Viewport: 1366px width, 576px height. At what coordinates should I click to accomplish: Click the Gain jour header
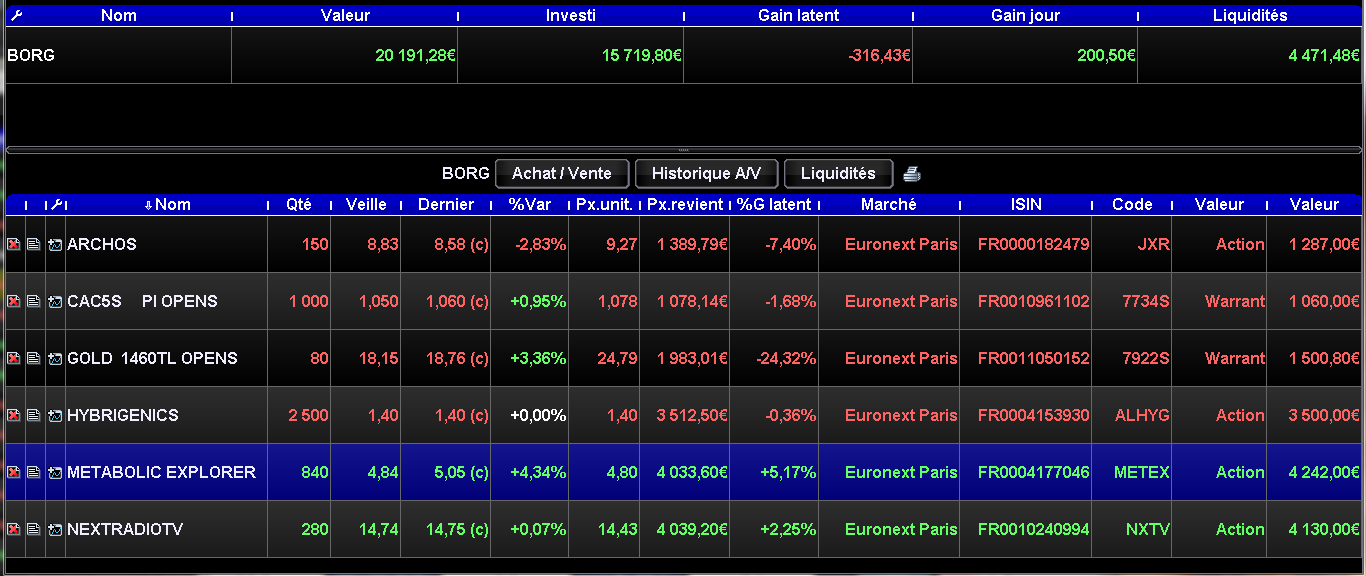click(1025, 16)
